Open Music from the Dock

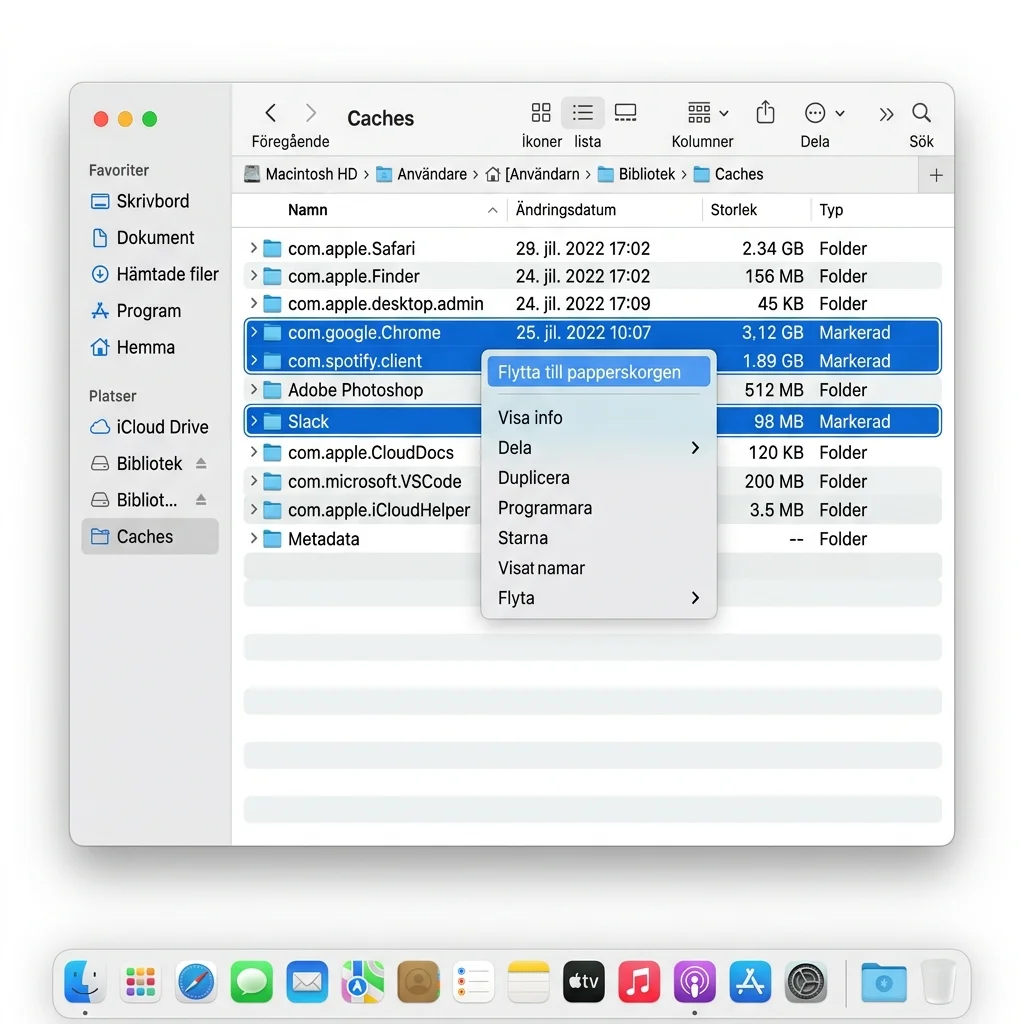(639, 981)
